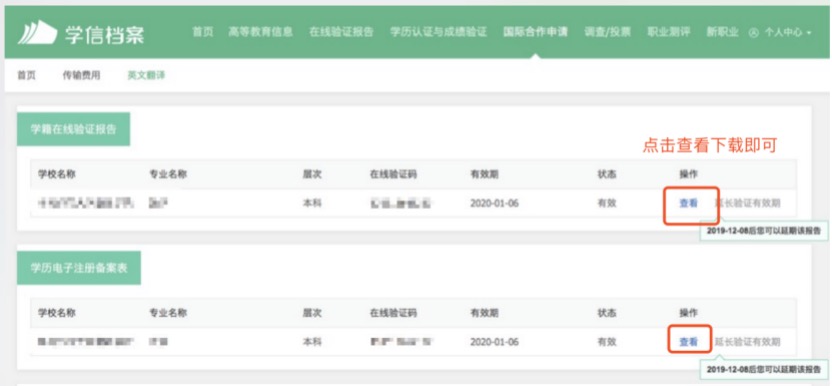
Task: Click 操作 header in 学历电子注册备案表 table
Action: click(x=688, y=313)
